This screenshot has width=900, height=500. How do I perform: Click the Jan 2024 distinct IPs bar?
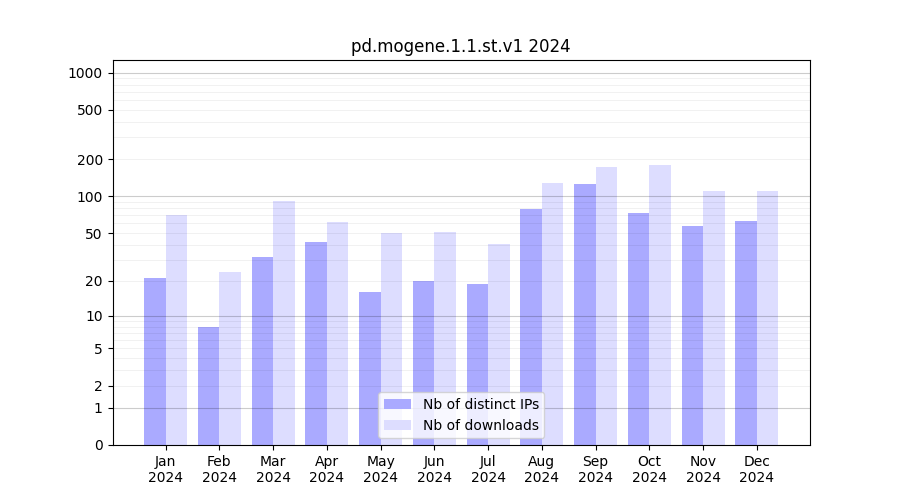(155, 361)
